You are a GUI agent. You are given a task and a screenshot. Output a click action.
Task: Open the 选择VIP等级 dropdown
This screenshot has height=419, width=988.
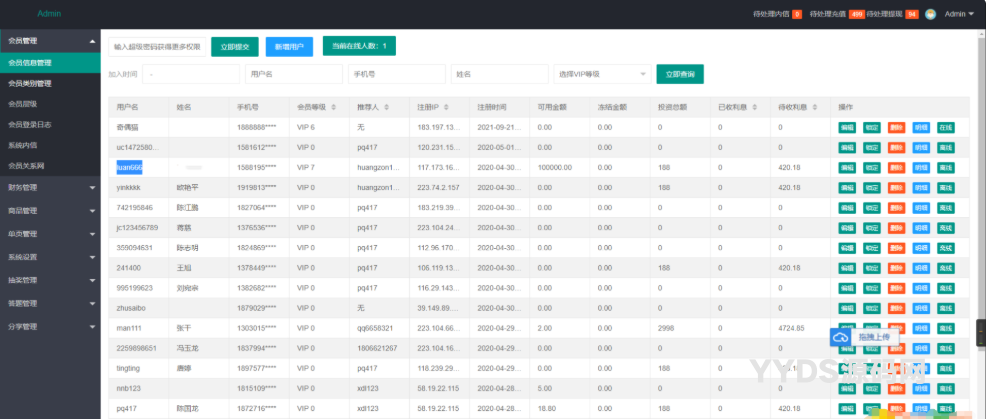[602, 74]
